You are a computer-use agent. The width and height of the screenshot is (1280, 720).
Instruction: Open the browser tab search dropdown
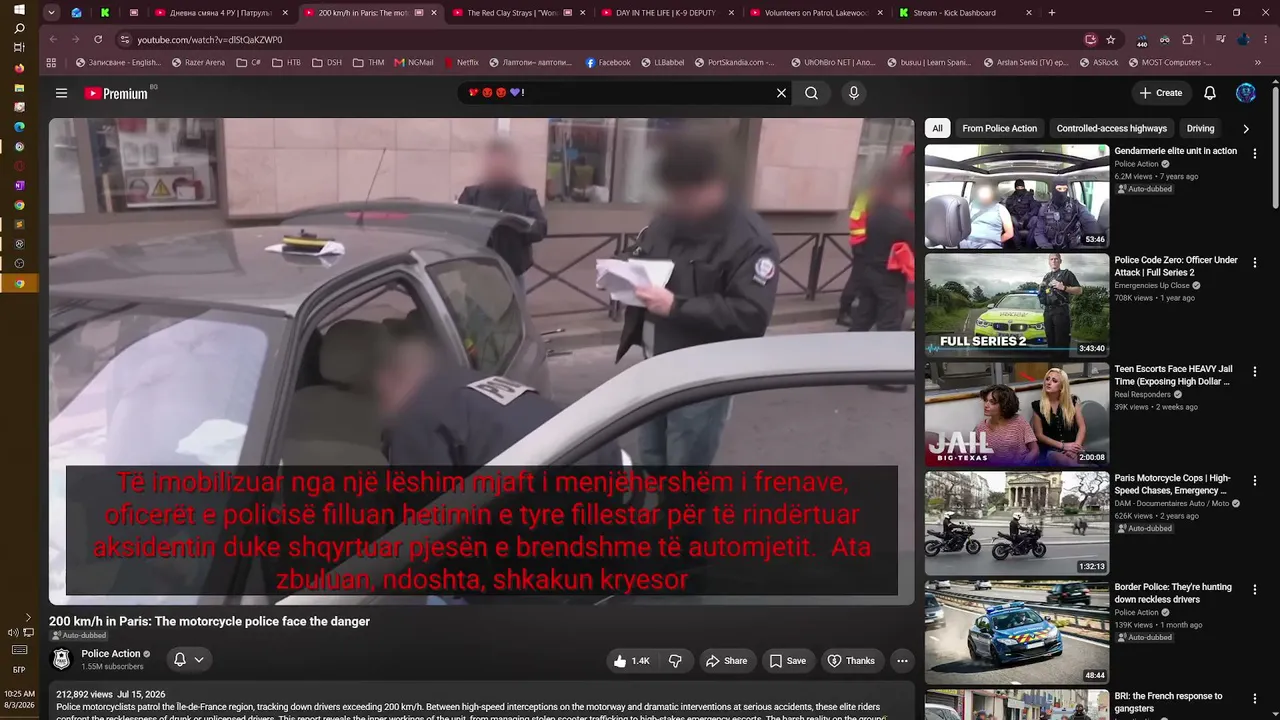51,13
